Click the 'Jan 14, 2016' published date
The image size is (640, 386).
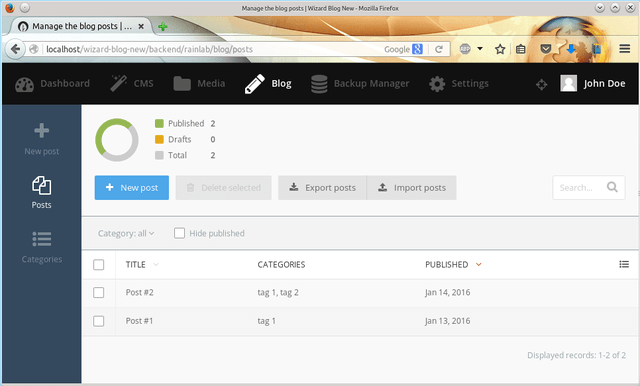coord(448,293)
